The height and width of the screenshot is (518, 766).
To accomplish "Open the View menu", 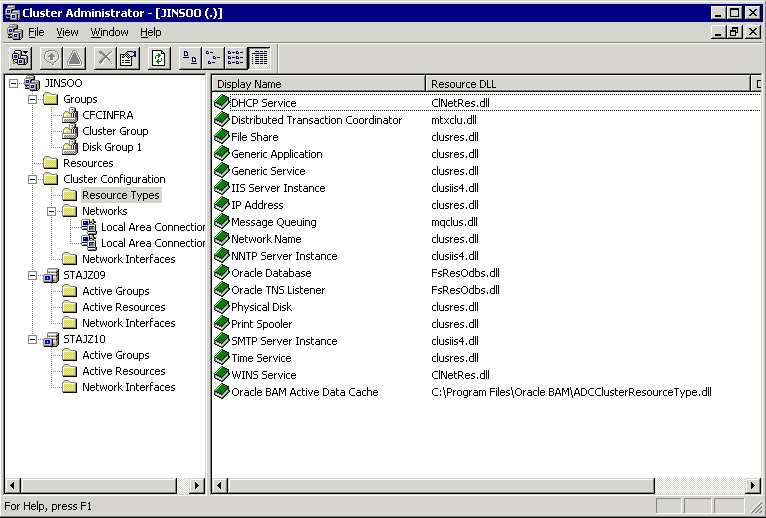I will [67, 32].
